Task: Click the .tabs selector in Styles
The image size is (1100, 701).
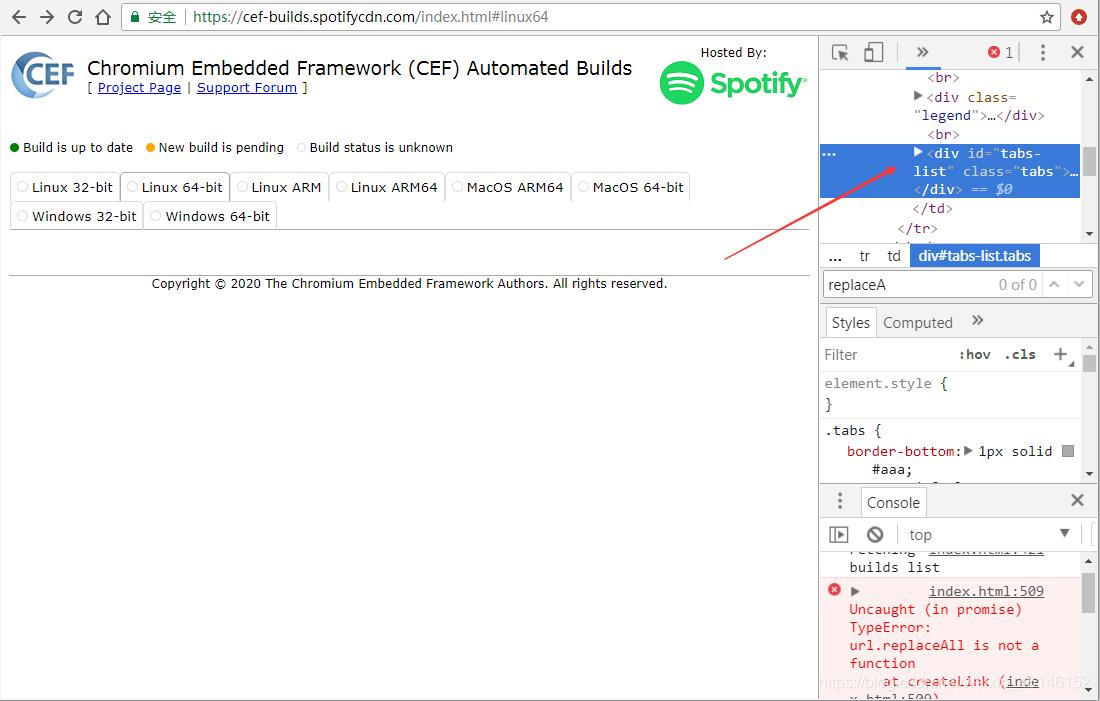Action: [x=845, y=431]
